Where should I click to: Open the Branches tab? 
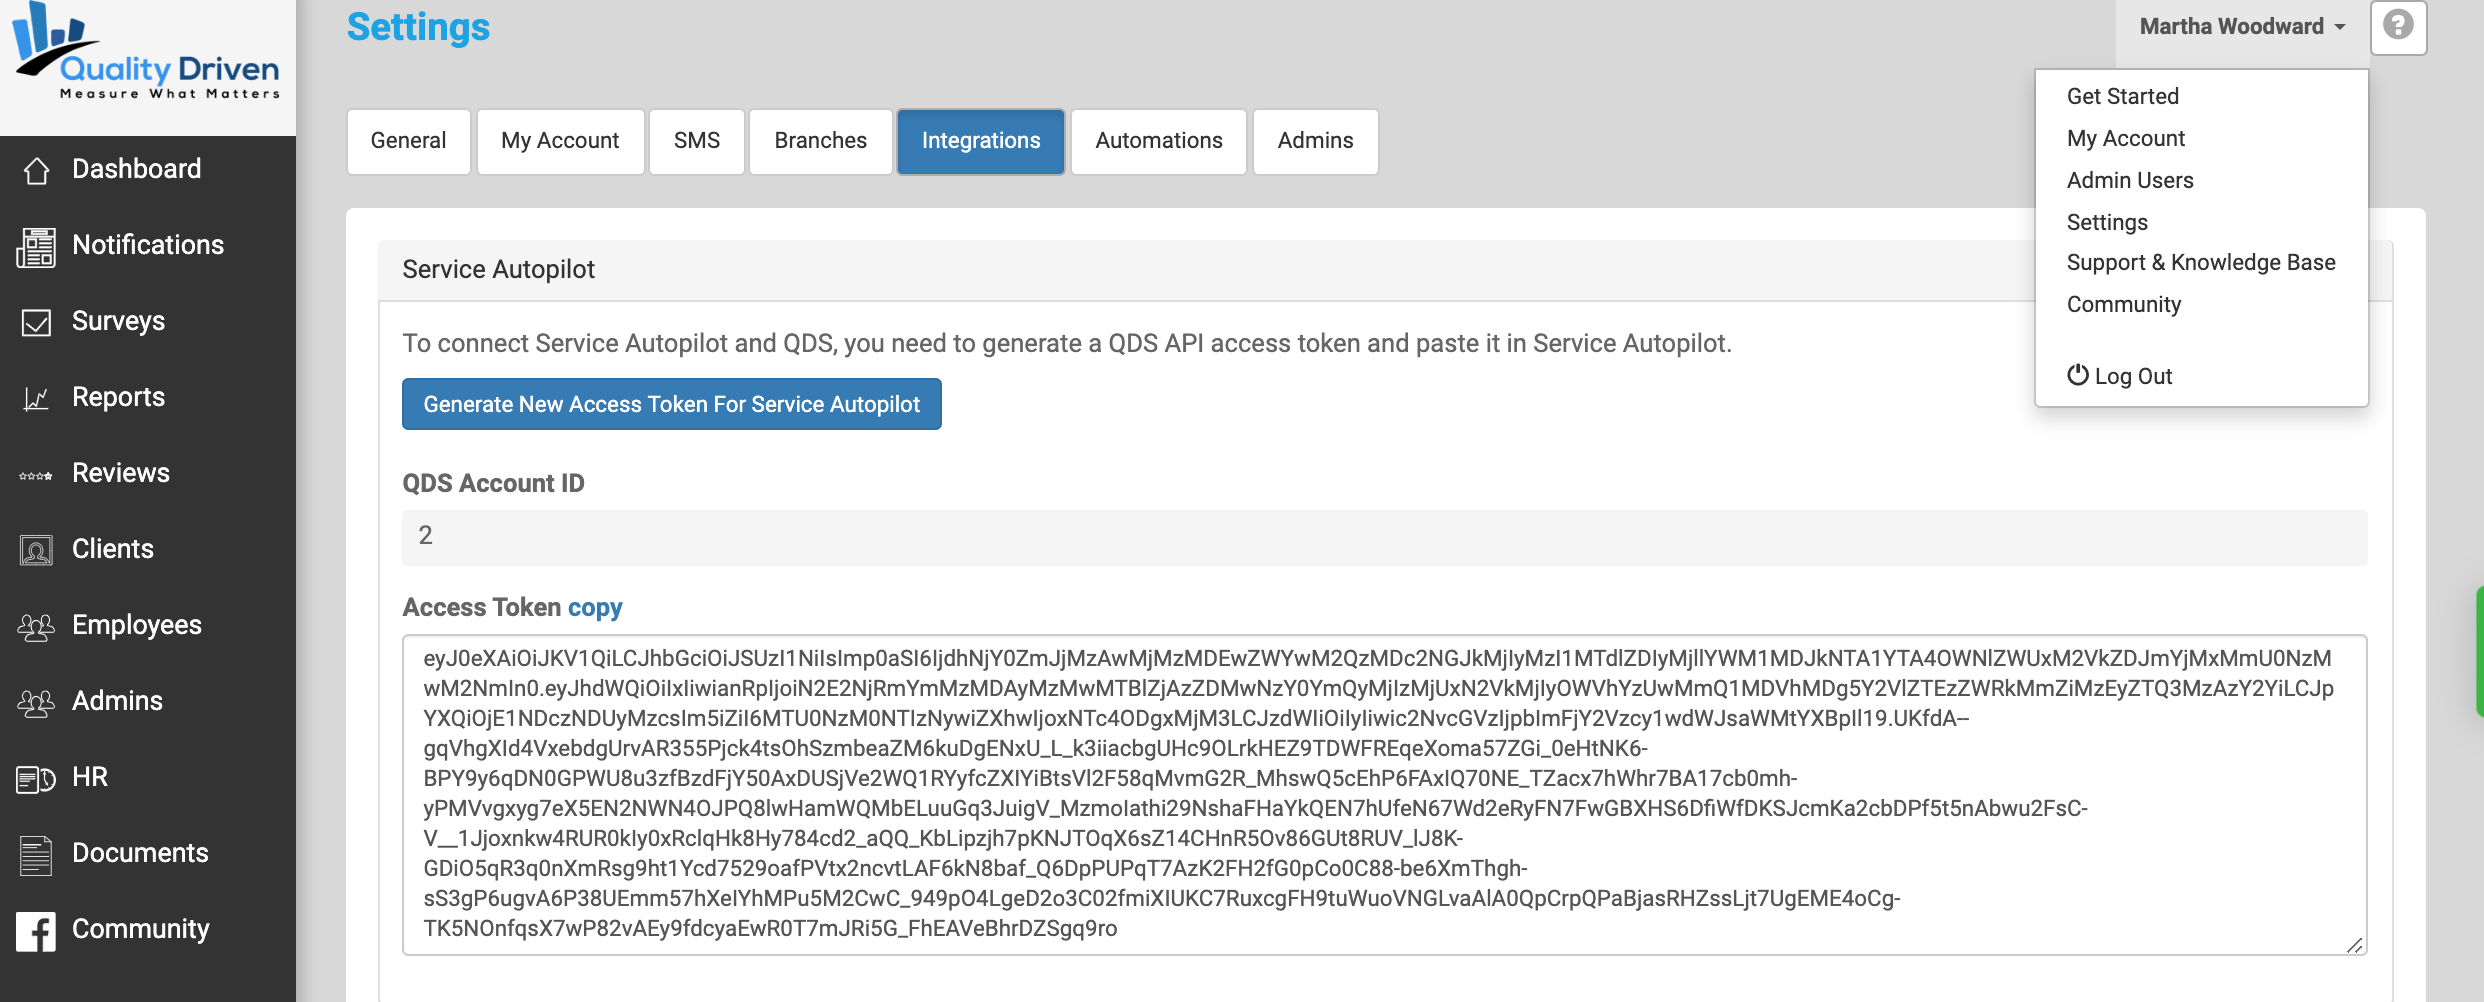(820, 141)
